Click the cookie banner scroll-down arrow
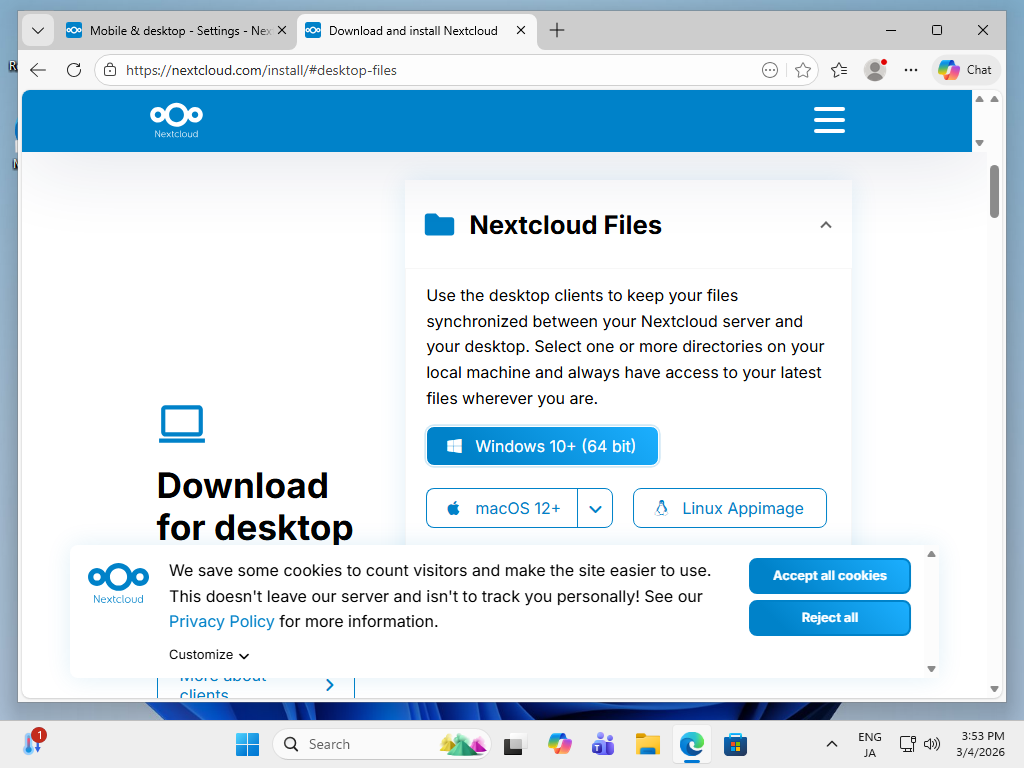Image resolution: width=1024 pixels, height=768 pixels. [x=931, y=669]
